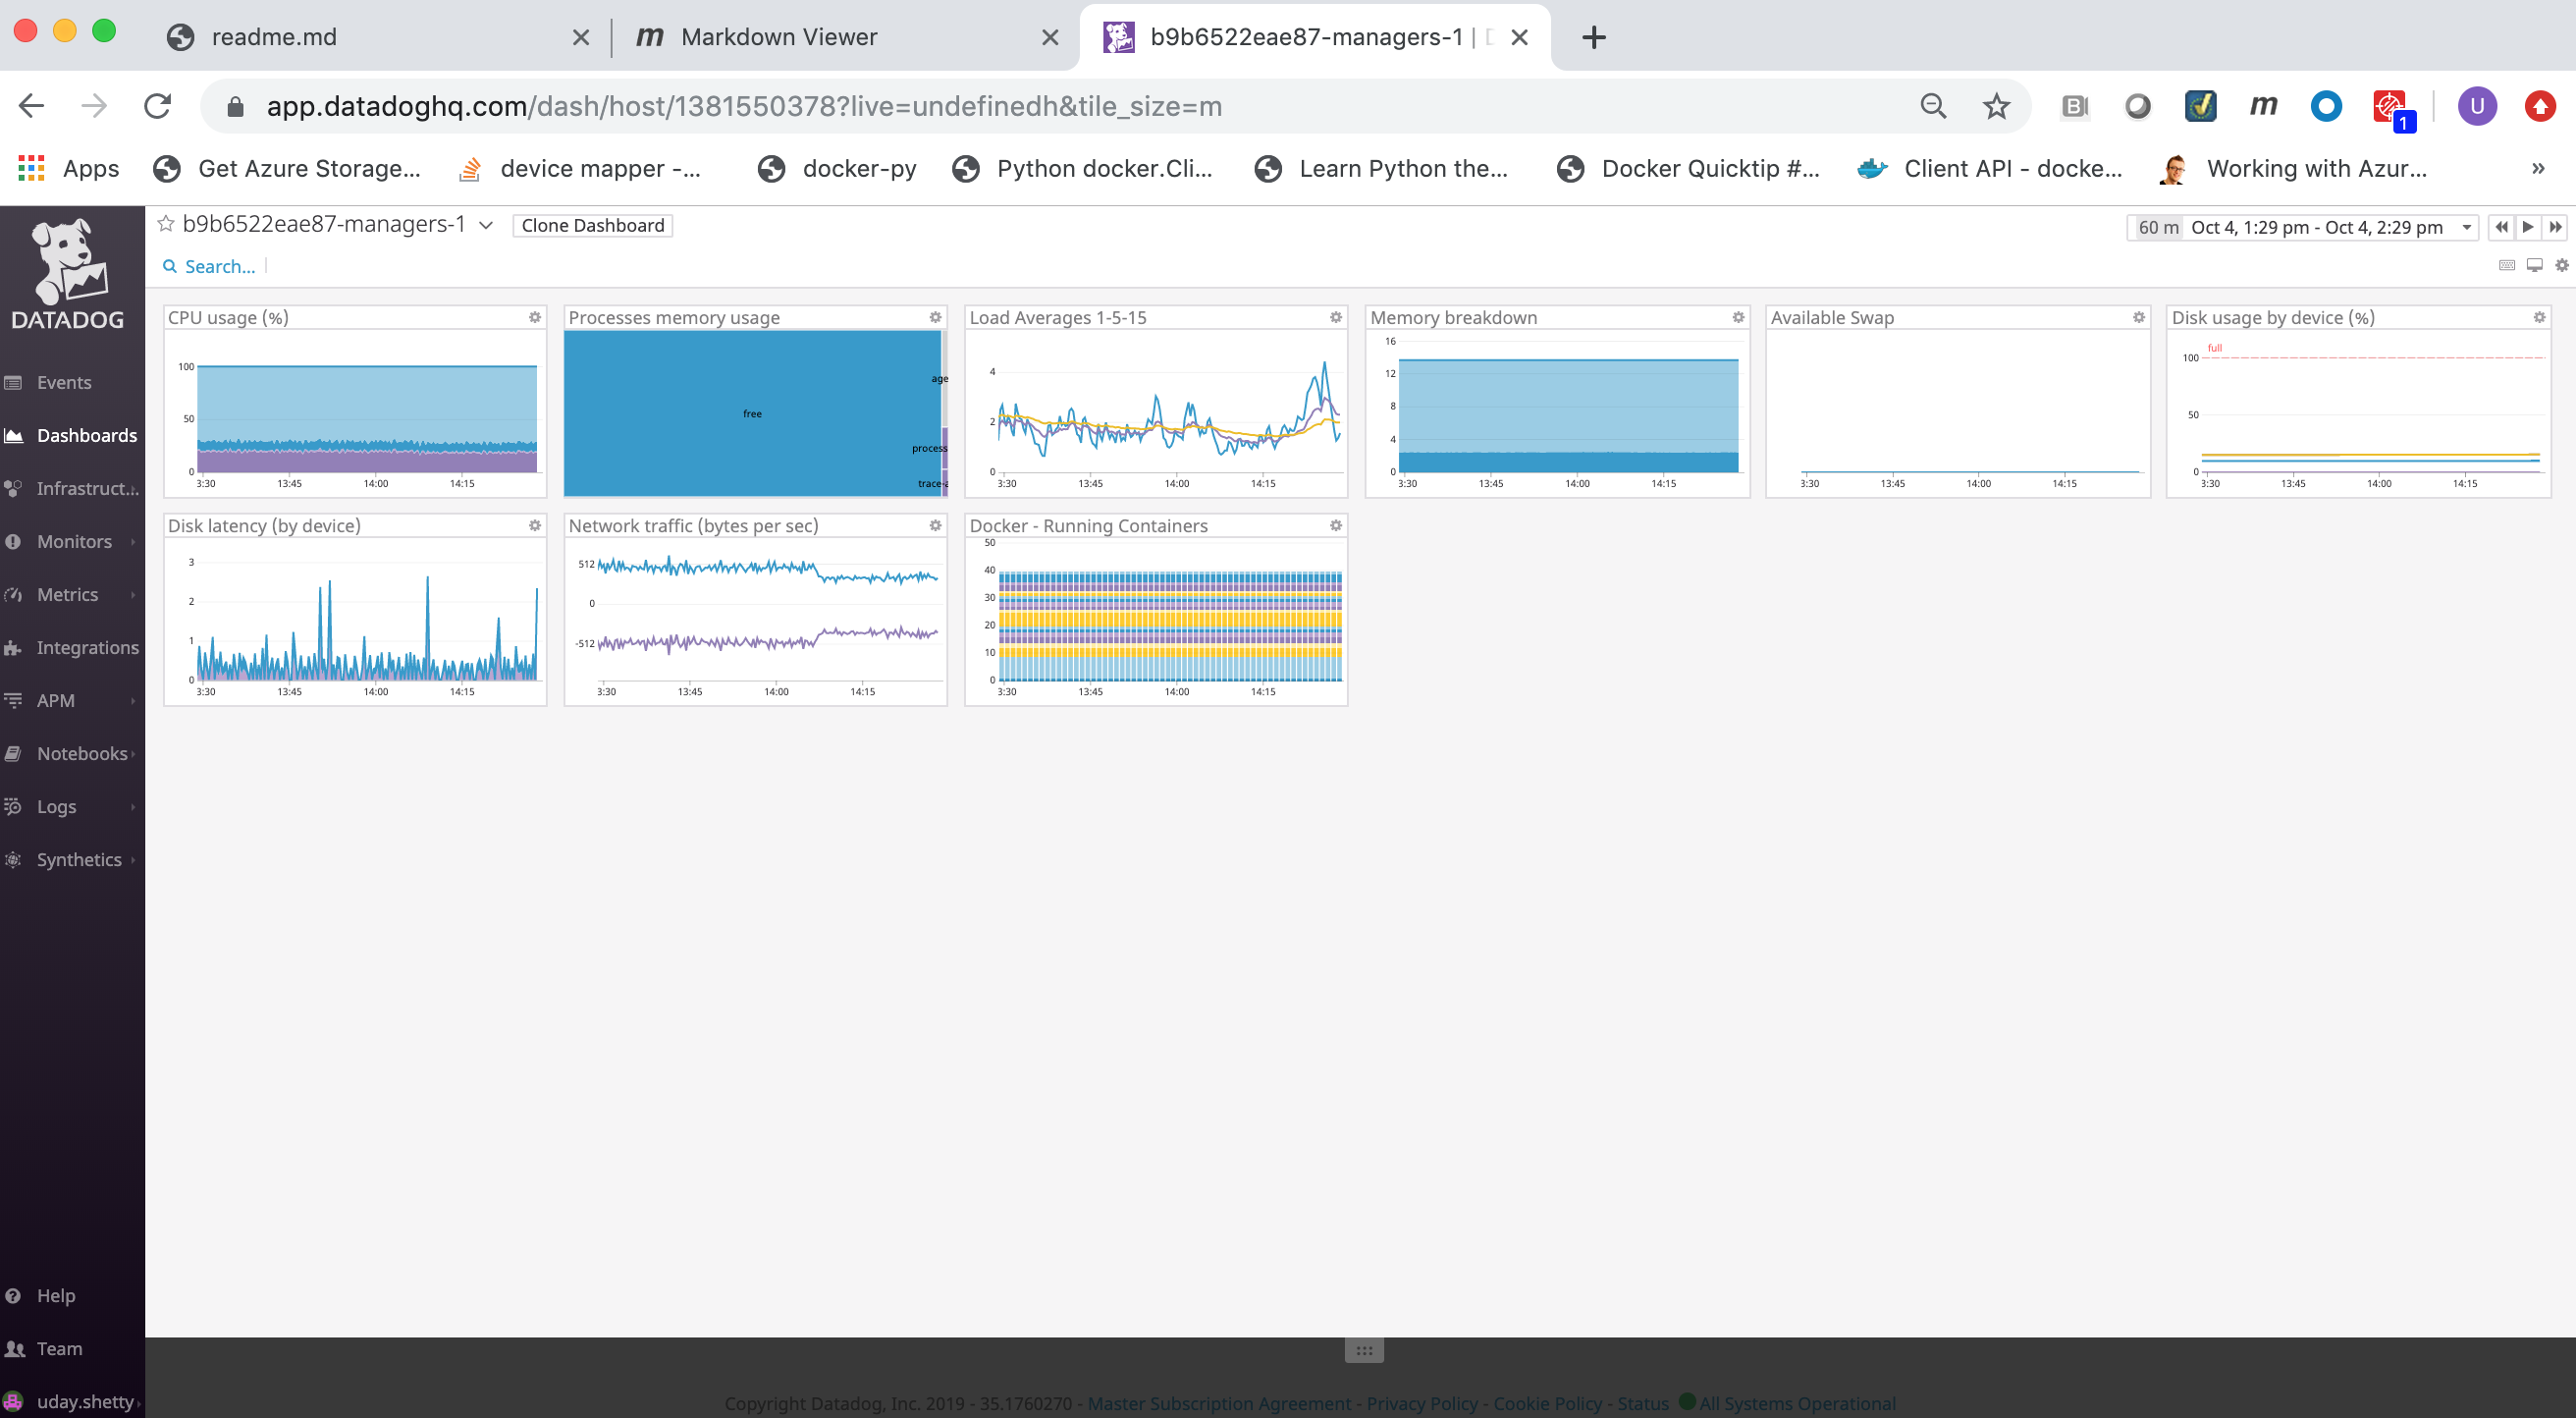Resume live playback with play button
This screenshot has width=2576, height=1418.
tap(2528, 227)
